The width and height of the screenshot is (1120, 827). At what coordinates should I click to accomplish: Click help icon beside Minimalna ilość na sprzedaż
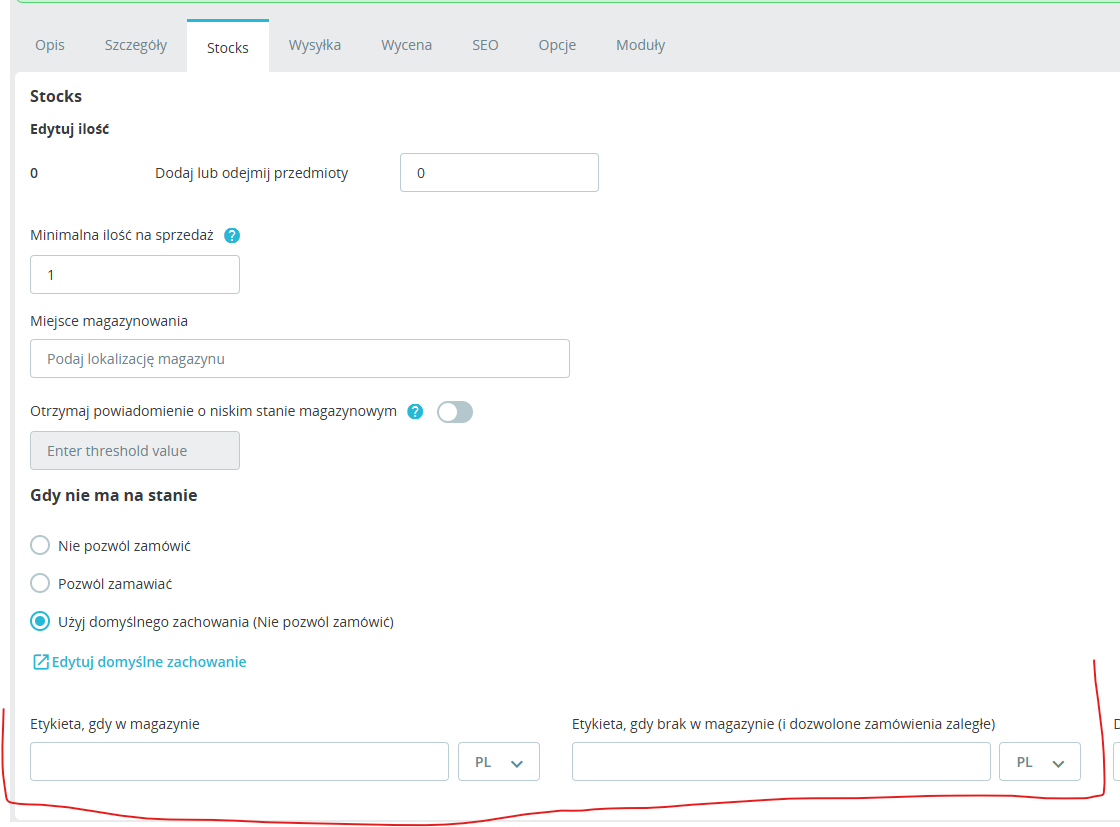232,236
